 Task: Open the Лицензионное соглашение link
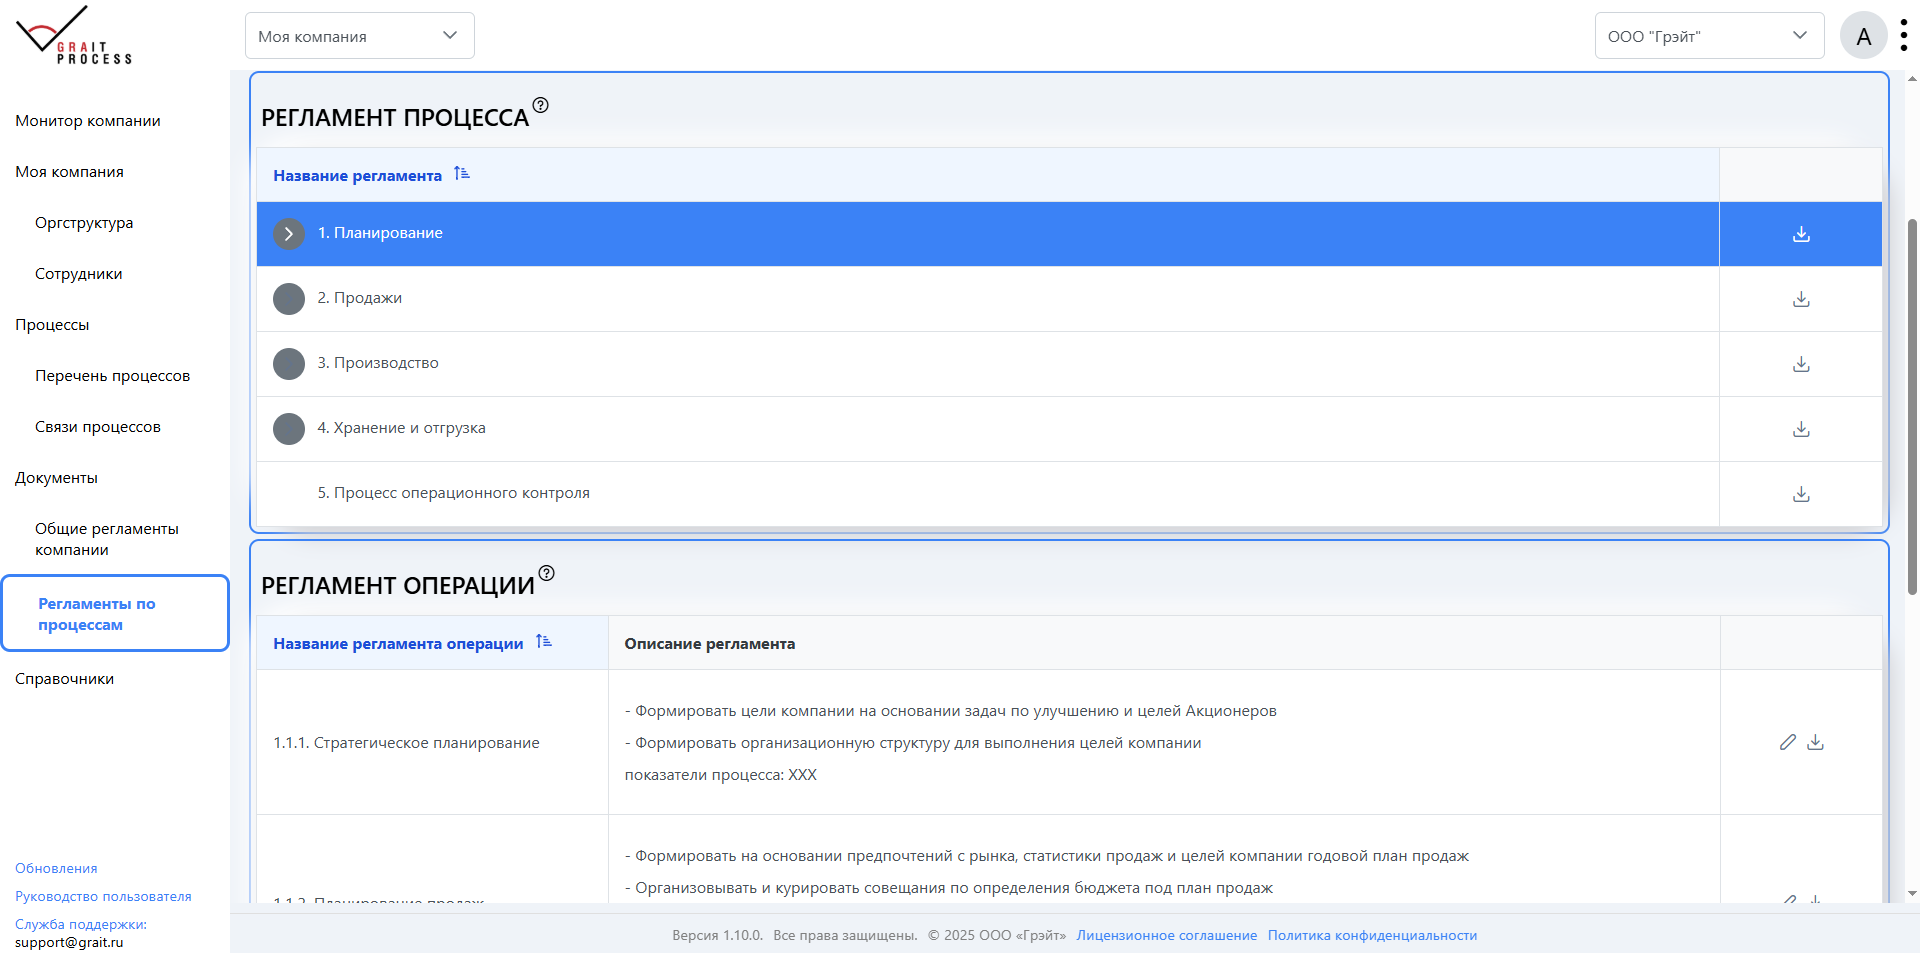pyautogui.click(x=1166, y=935)
